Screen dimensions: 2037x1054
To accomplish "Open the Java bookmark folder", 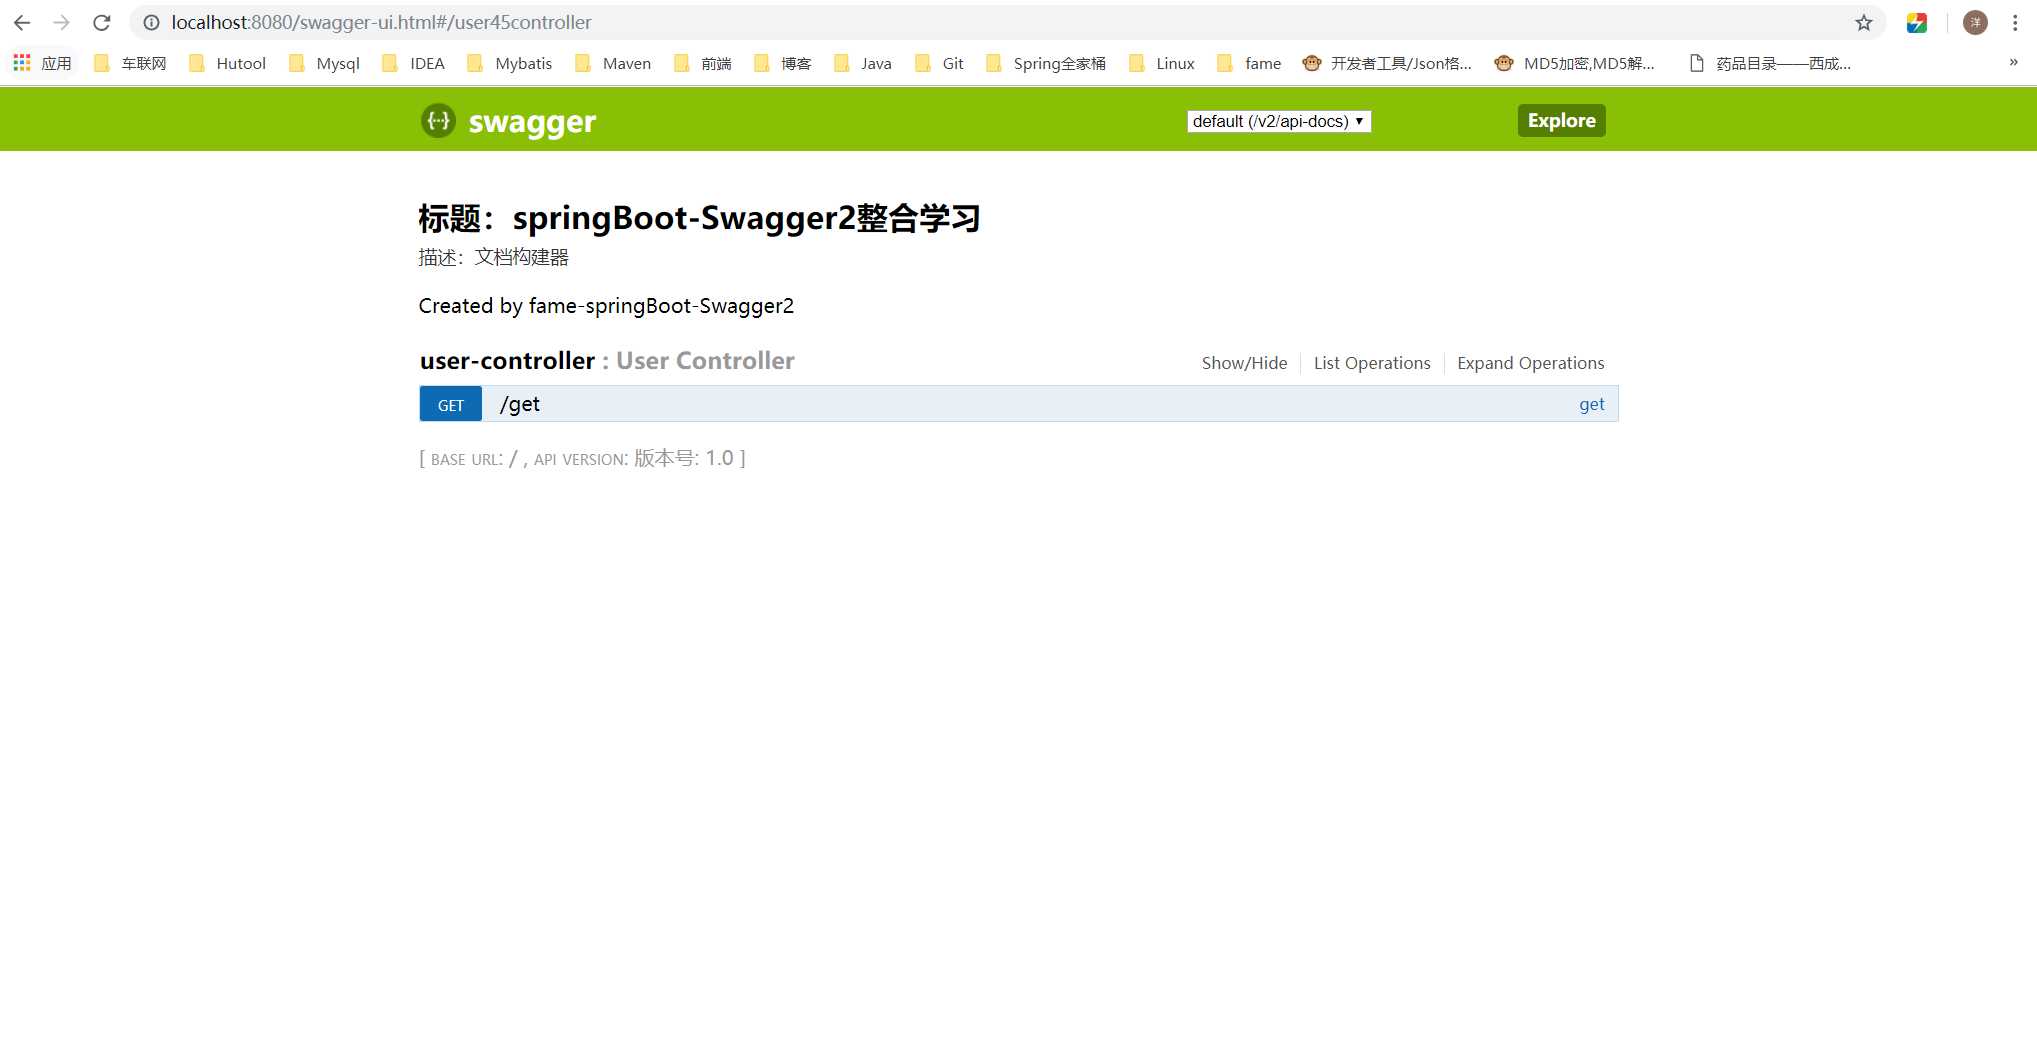I will 863,63.
